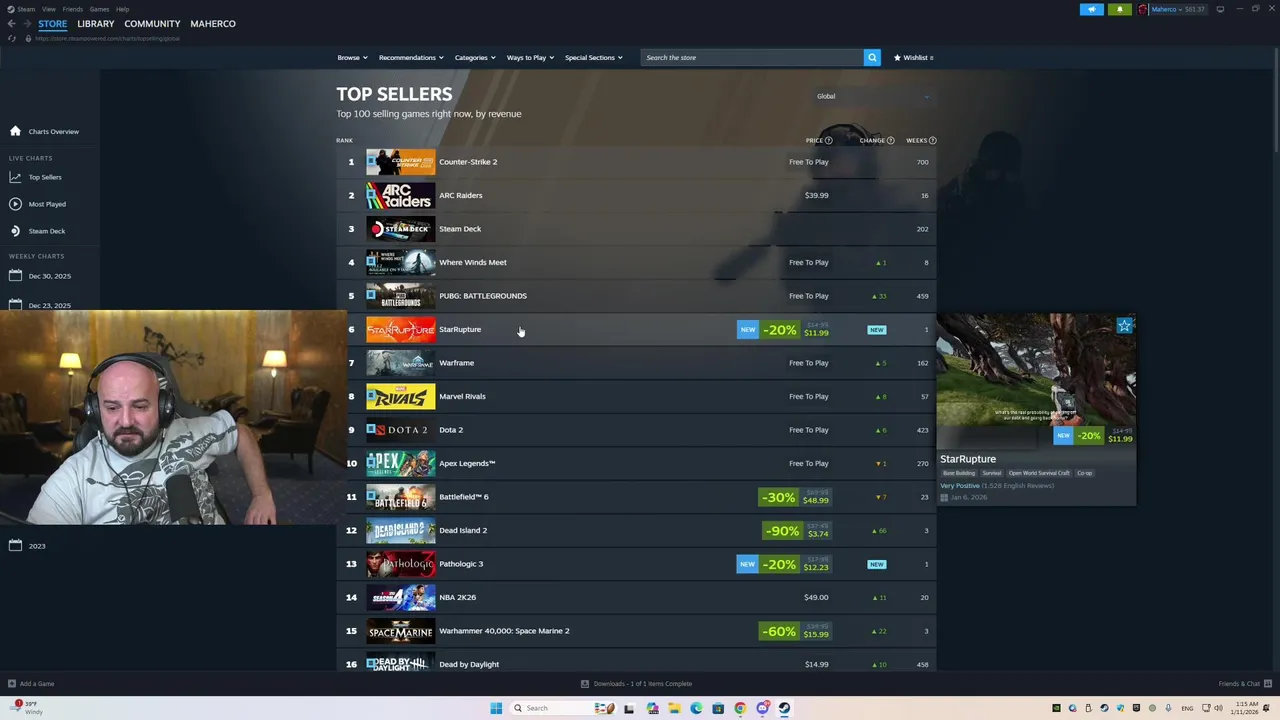Switch to the LIBRARY tab

96,23
